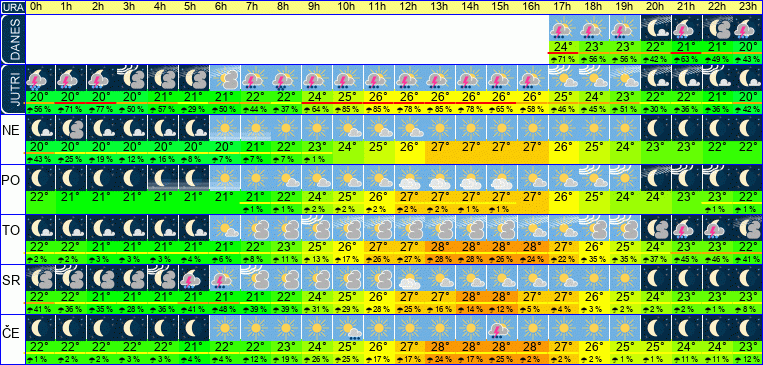Click SR 6h thunderstorm icon

[224, 278]
